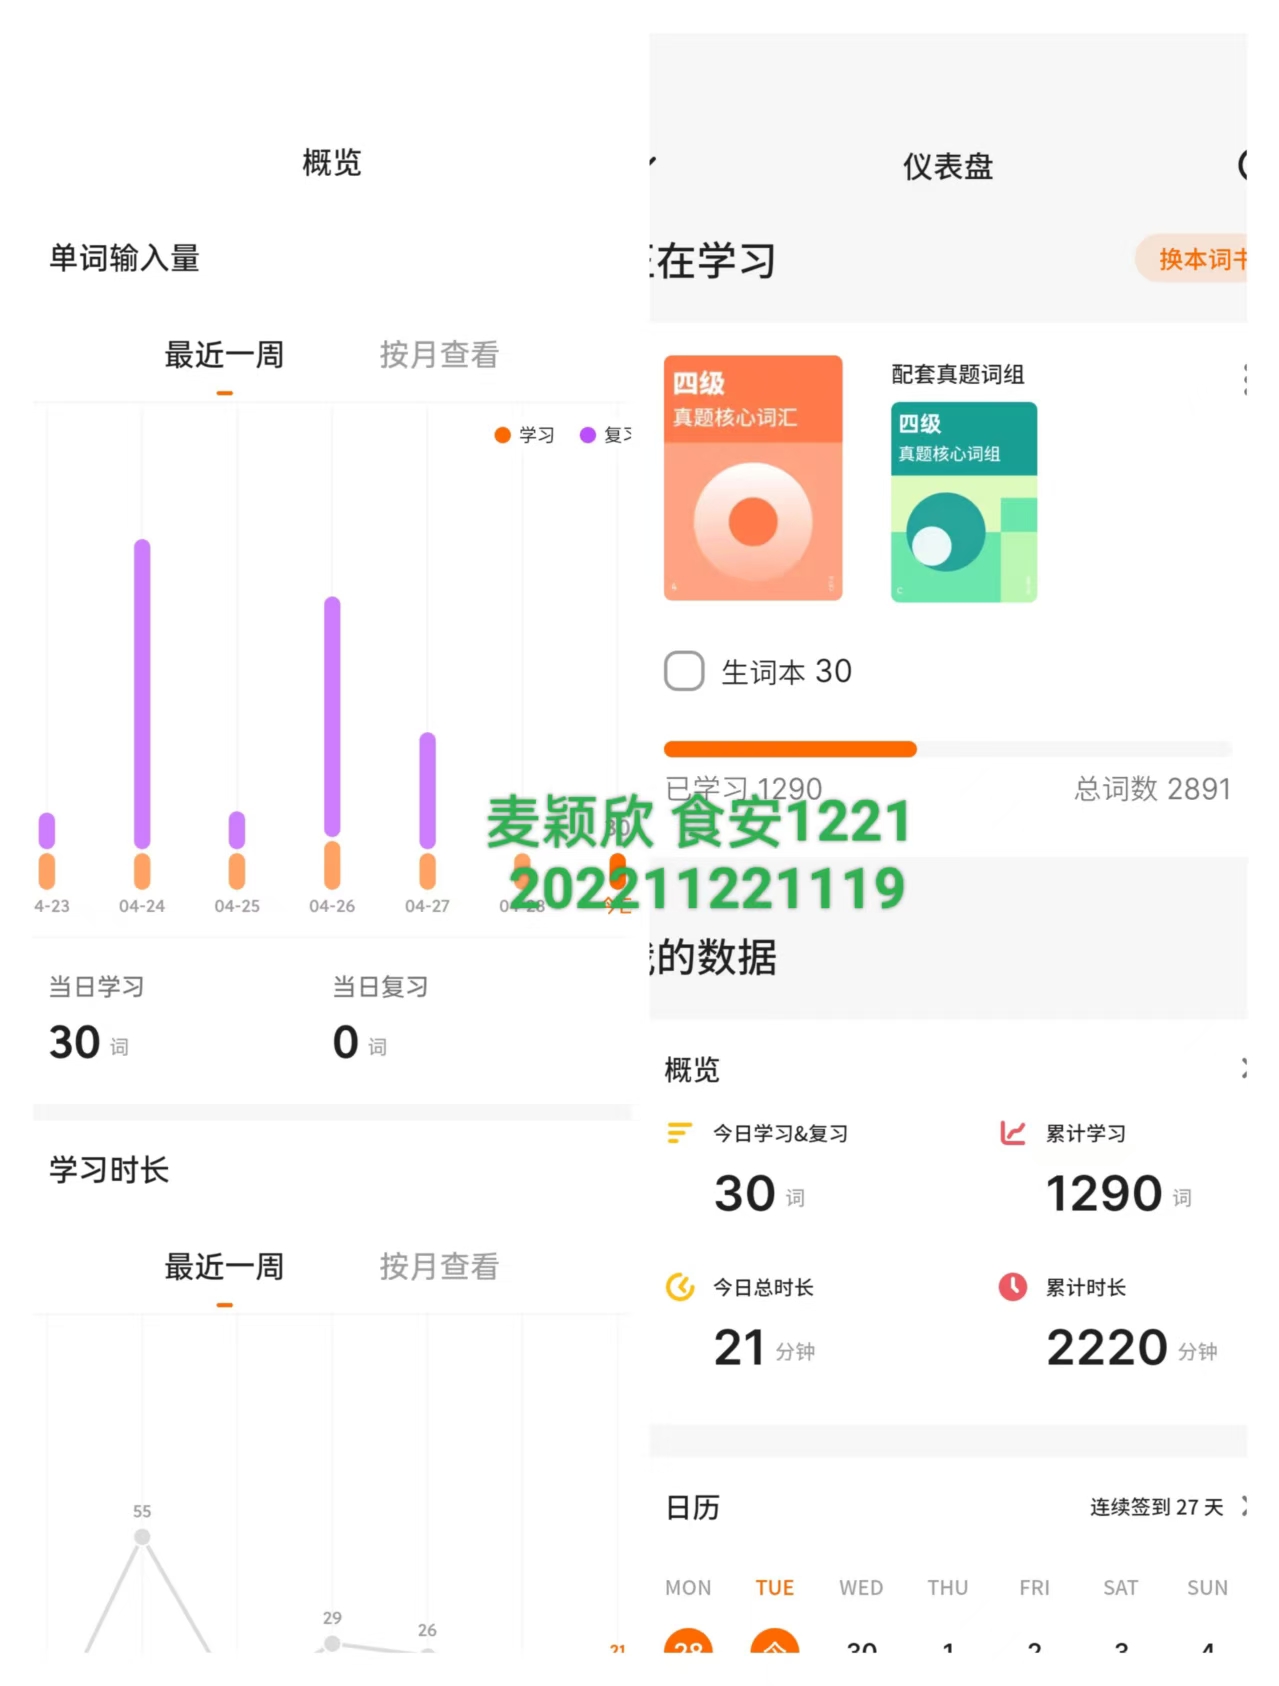Click the 累计学习 red chart icon
This screenshot has height=1686, width=1279.
coord(1012,1133)
